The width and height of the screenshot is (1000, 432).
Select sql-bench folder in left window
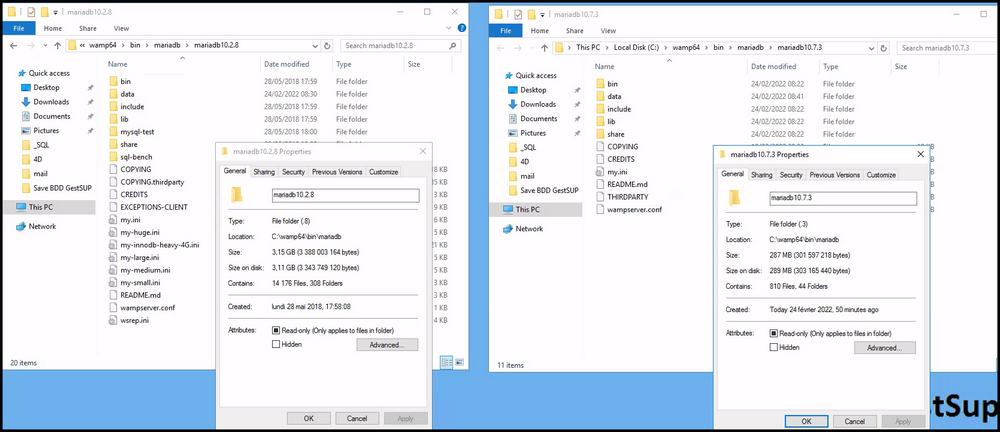pyautogui.click(x=136, y=157)
